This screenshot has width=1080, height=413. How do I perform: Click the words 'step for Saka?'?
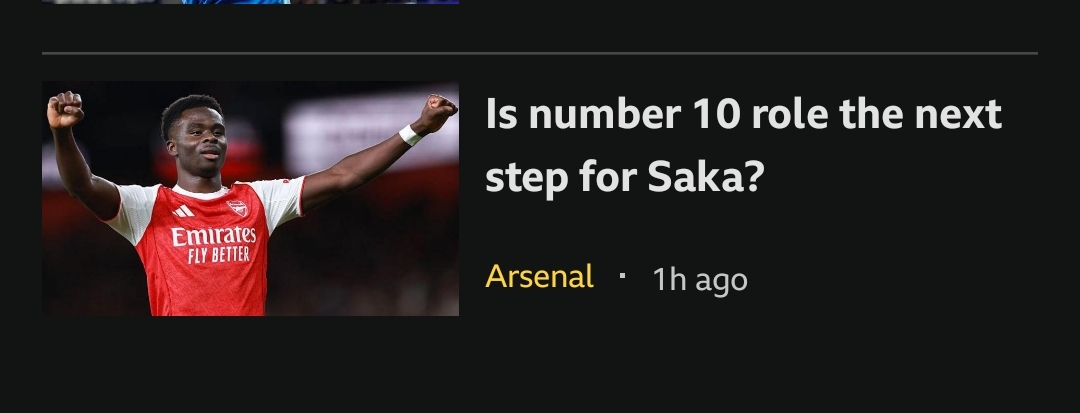point(624,177)
